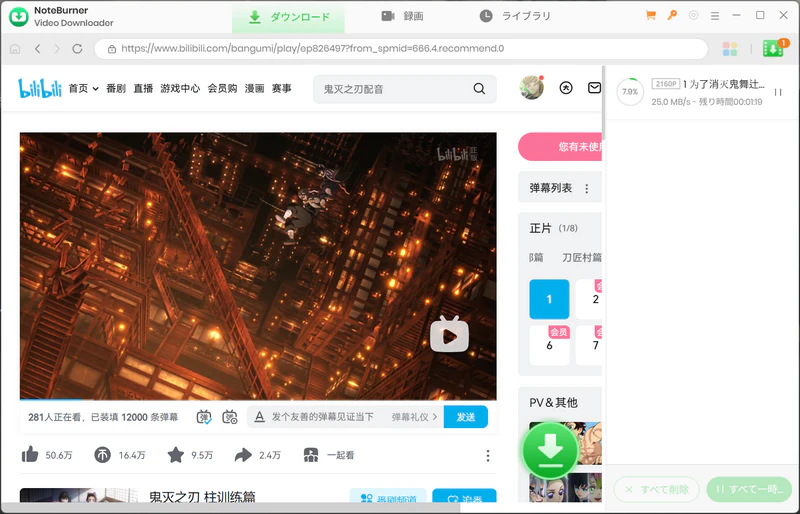The height and width of the screenshot is (514, 800).
Task: Select episode 6 tile
Action: pos(549,345)
